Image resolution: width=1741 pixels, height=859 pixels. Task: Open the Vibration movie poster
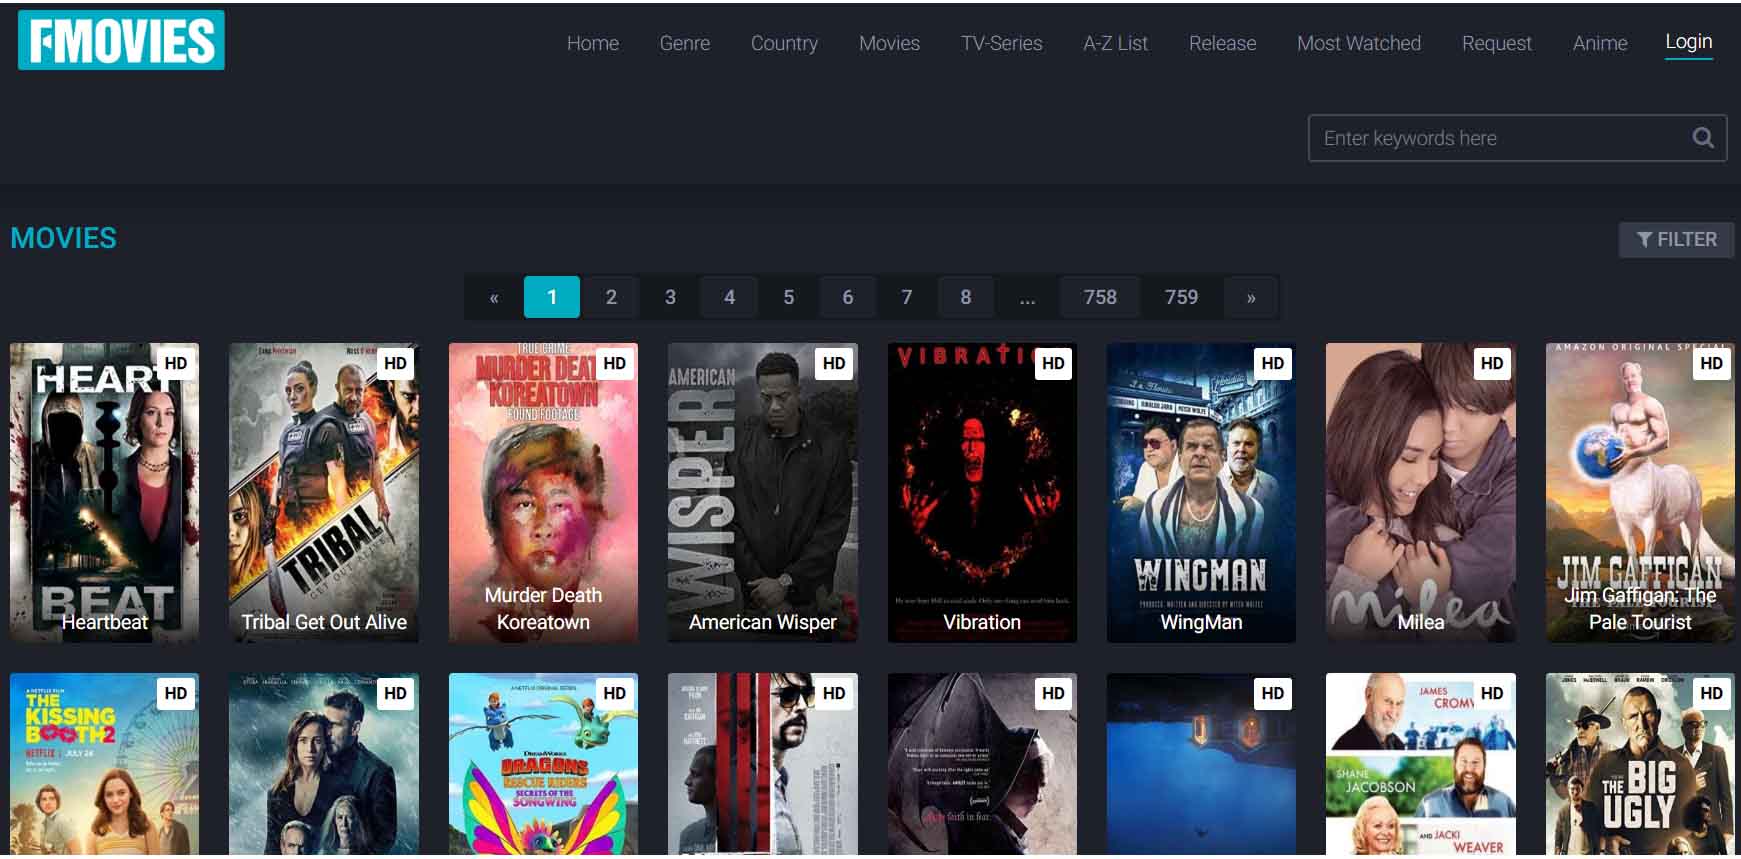[x=982, y=492]
